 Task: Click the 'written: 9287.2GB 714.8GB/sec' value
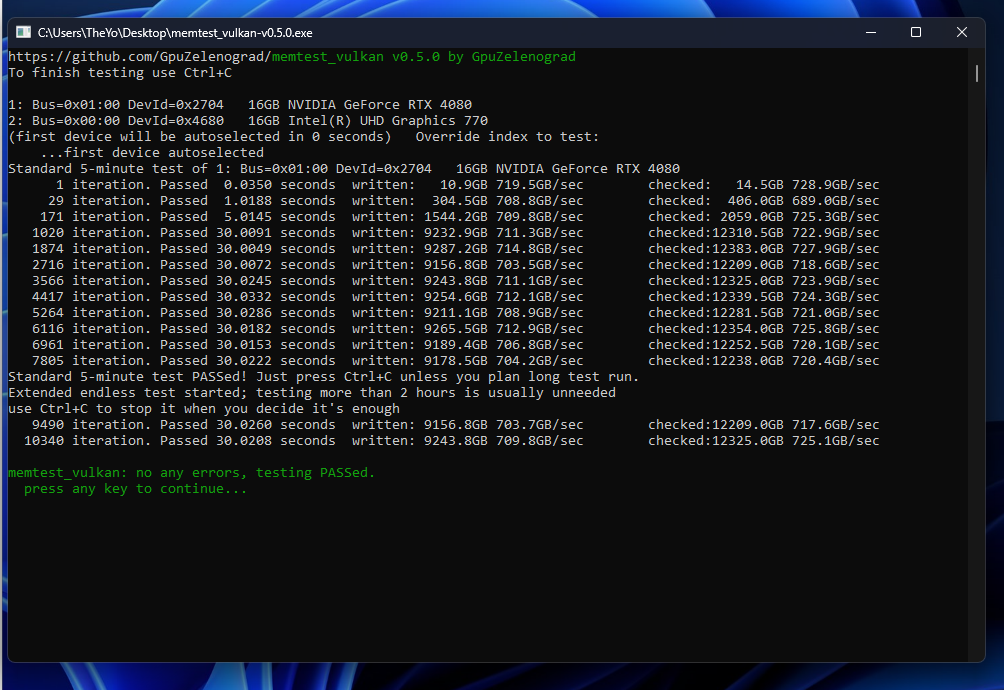(x=467, y=248)
